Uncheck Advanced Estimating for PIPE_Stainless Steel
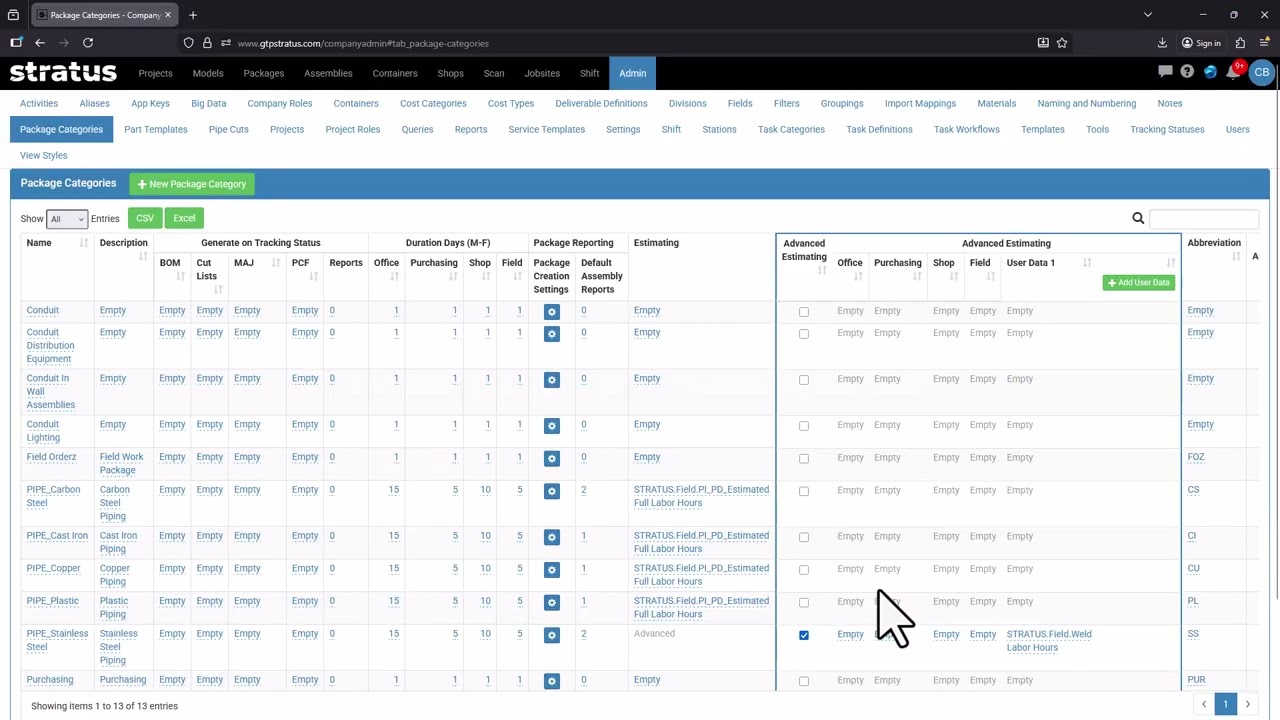 point(804,635)
